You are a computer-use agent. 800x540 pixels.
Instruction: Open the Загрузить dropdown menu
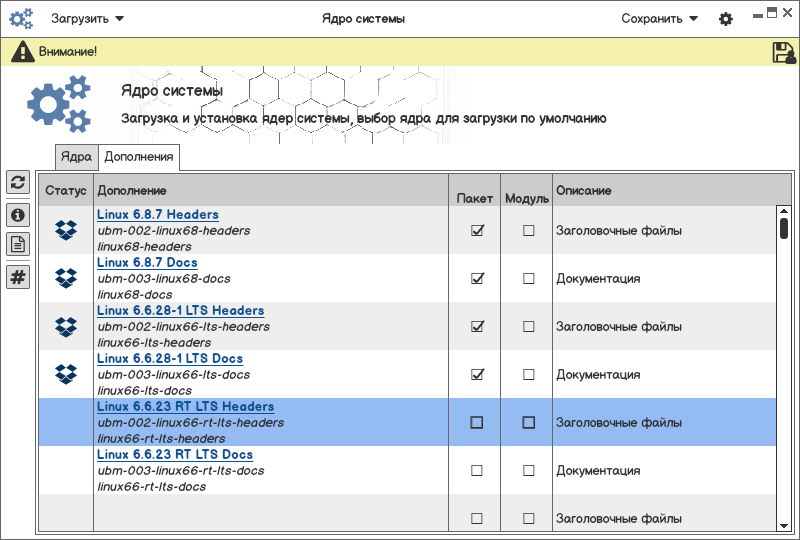pos(88,19)
